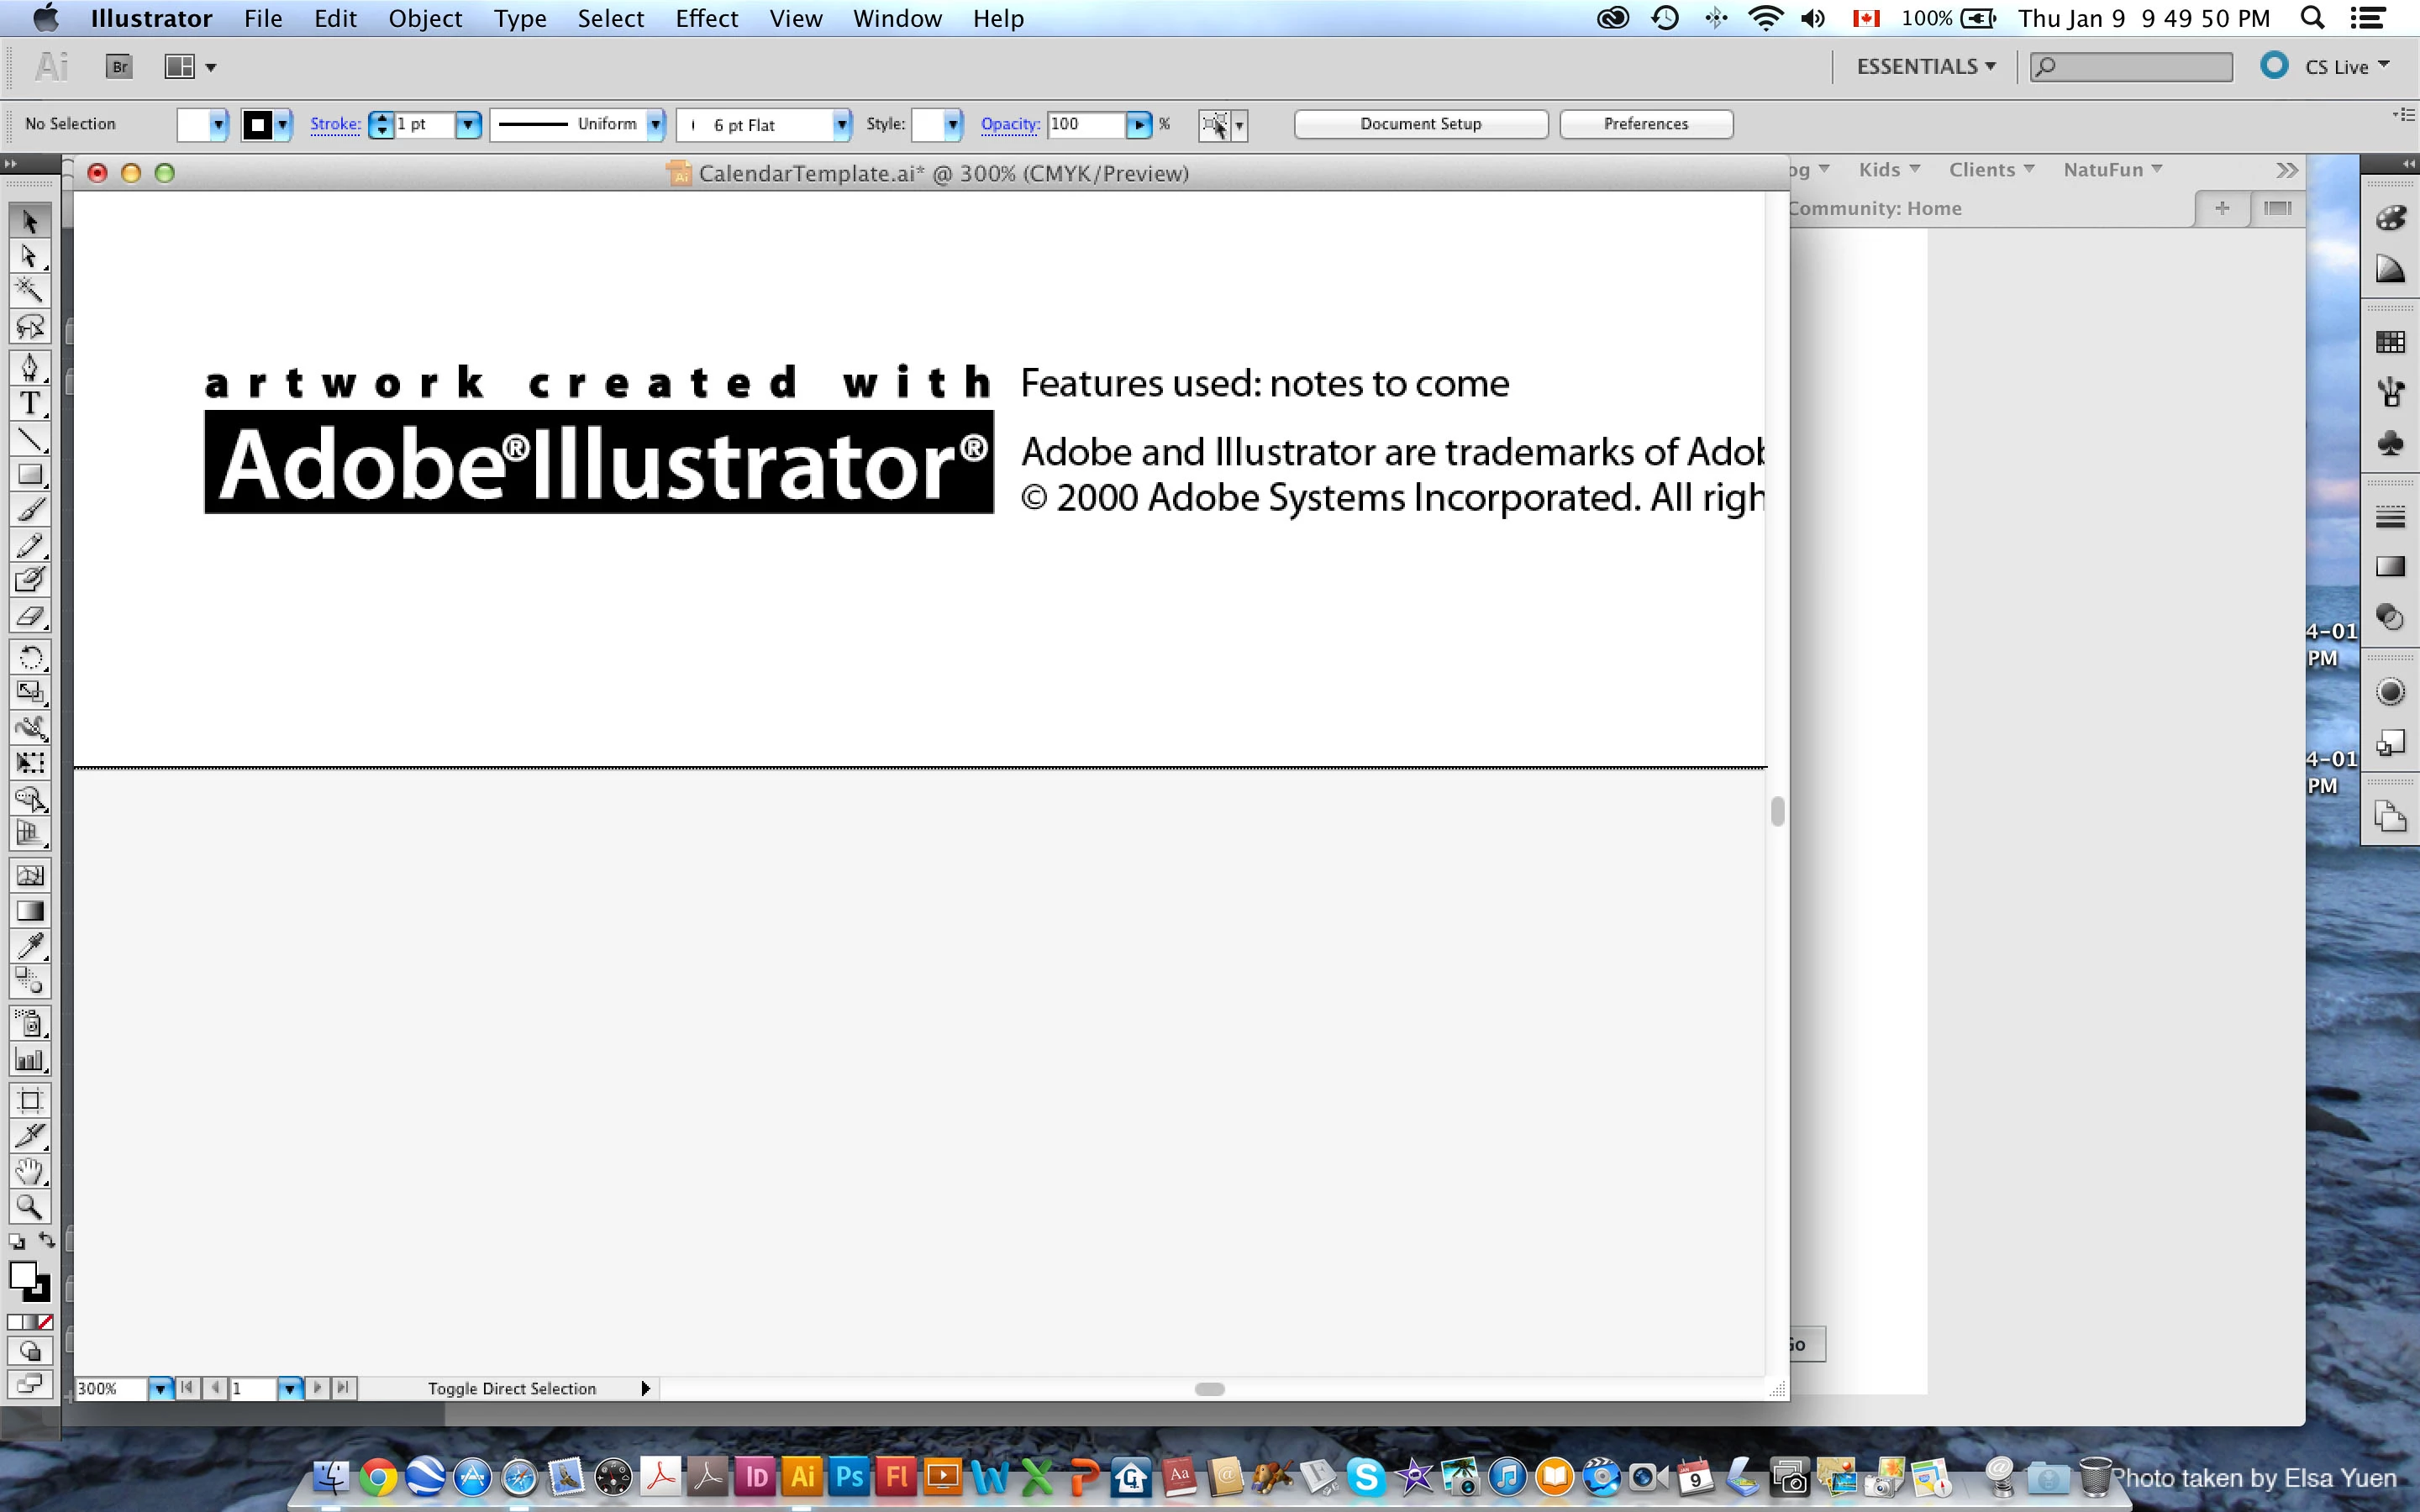The image size is (2420, 1512).
Task: Choose the Rotate tool
Action: pos(29,657)
